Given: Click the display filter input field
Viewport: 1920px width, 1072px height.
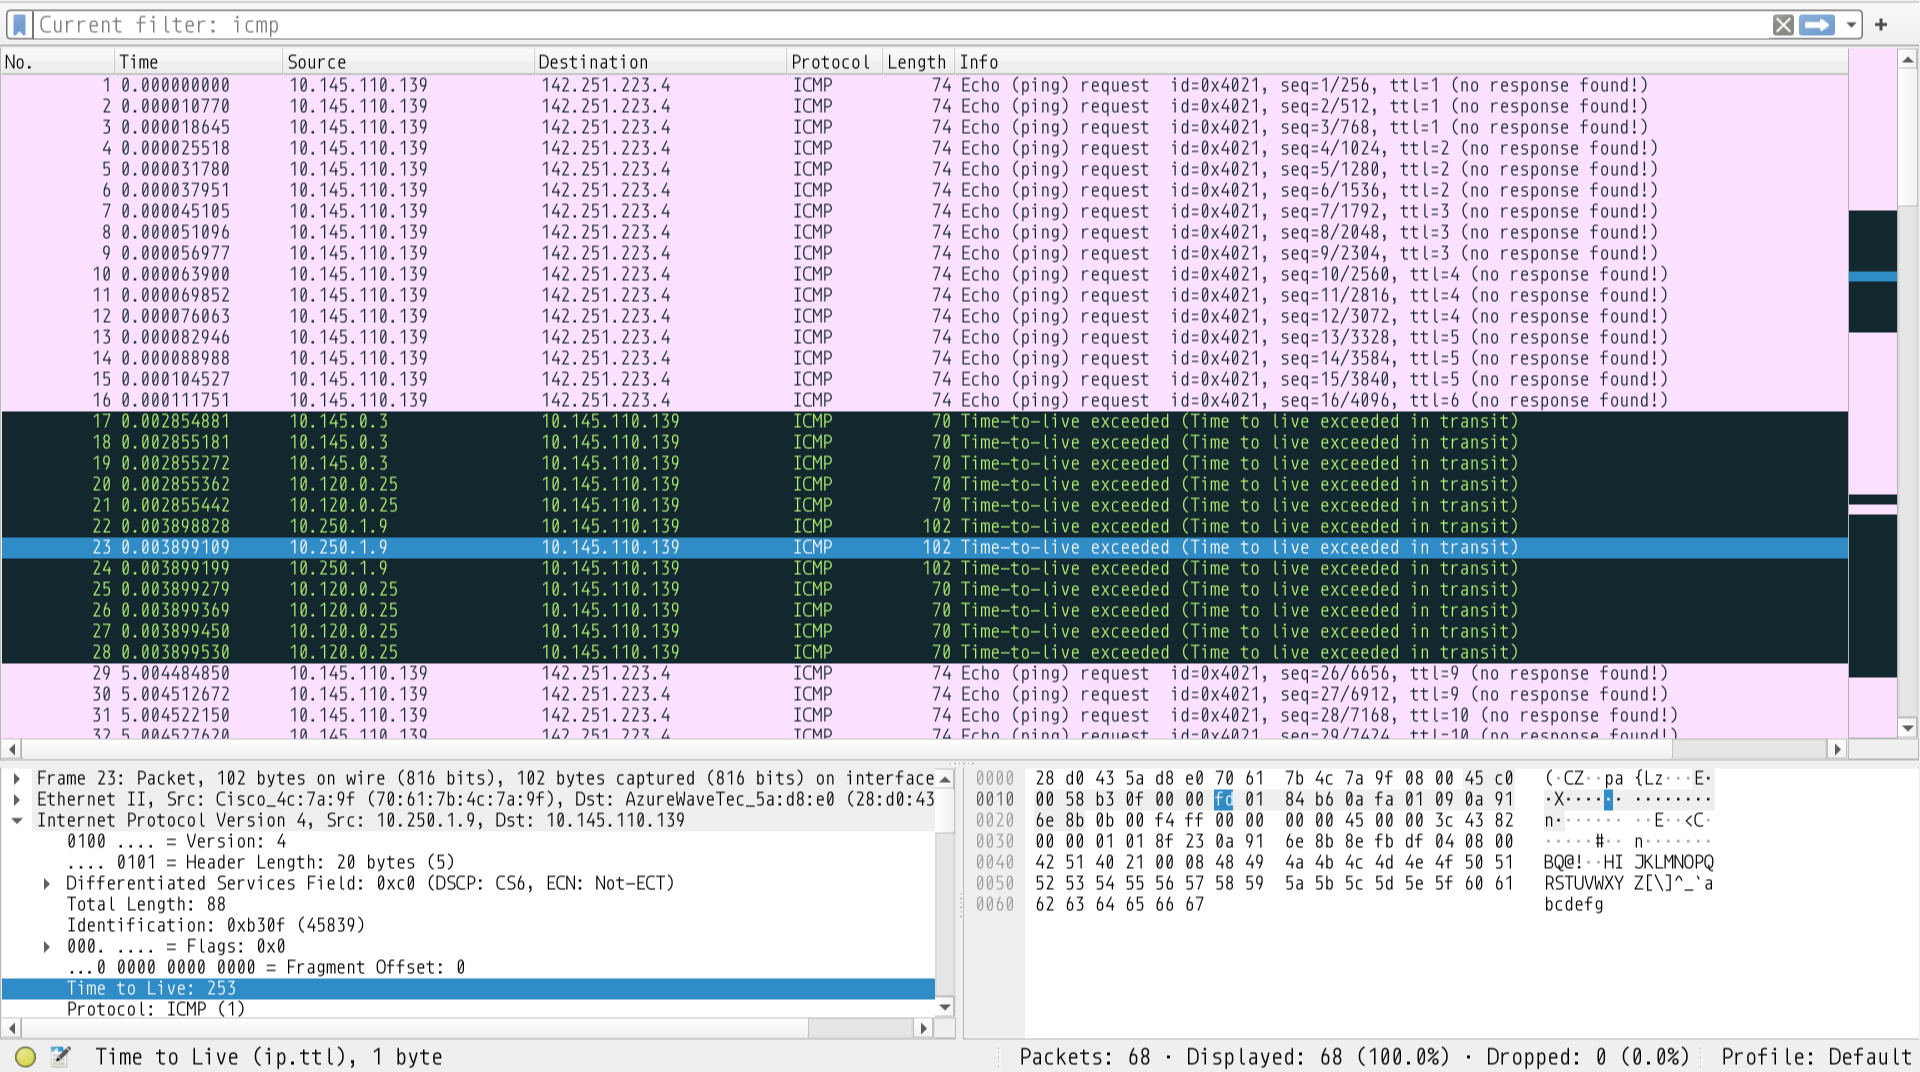Looking at the screenshot, I should click(900, 25).
